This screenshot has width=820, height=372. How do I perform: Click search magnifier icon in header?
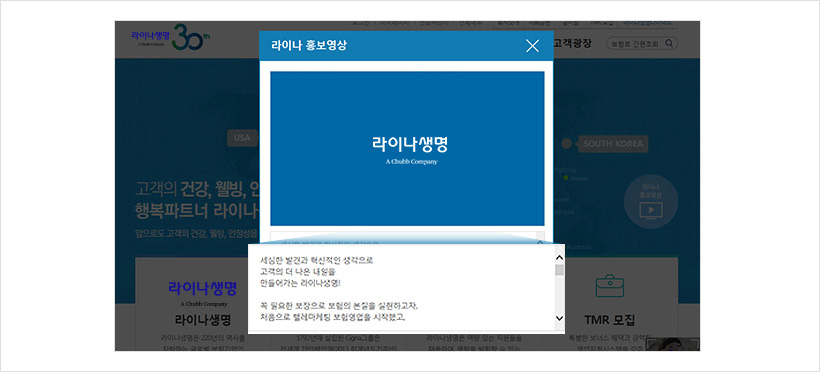click(669, 43)
